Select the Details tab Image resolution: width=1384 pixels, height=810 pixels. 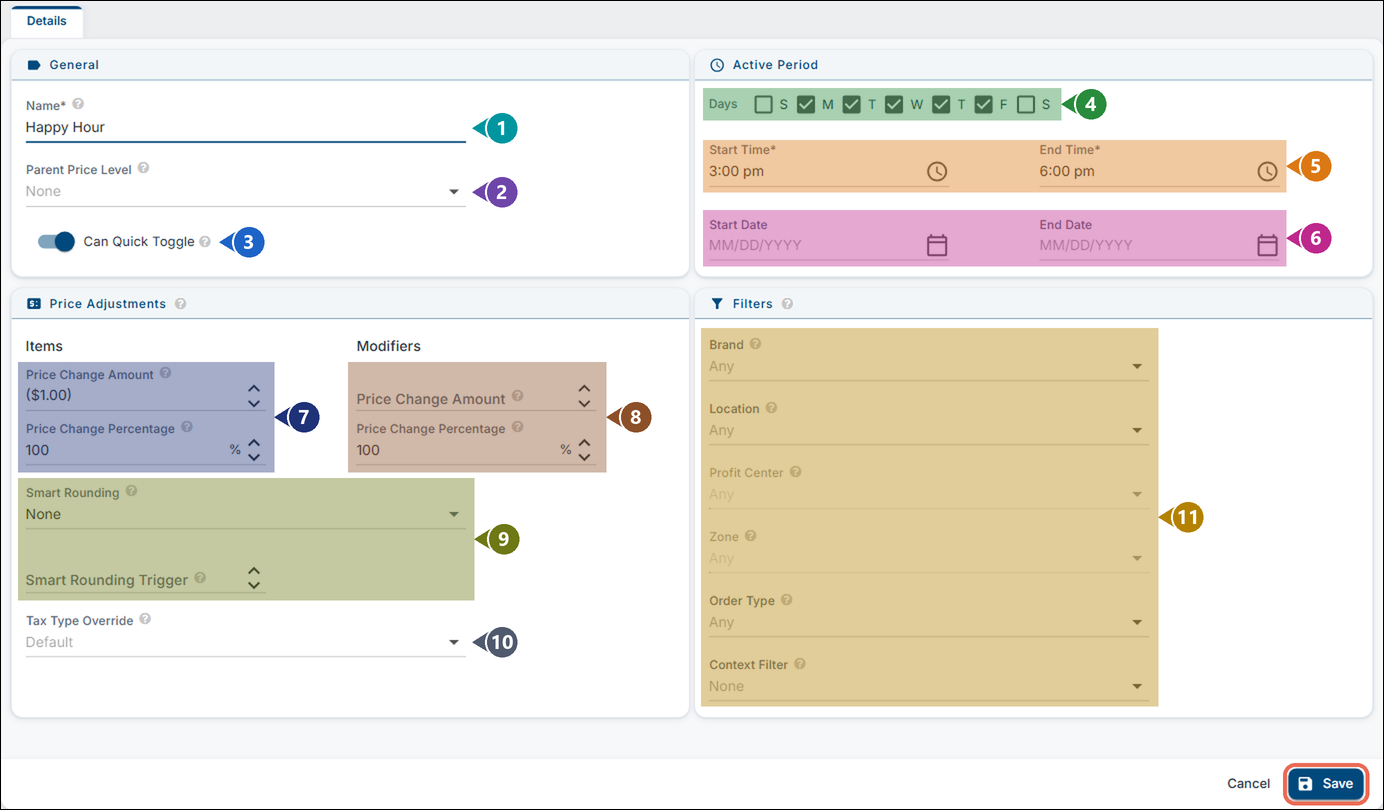coord(47,21)
